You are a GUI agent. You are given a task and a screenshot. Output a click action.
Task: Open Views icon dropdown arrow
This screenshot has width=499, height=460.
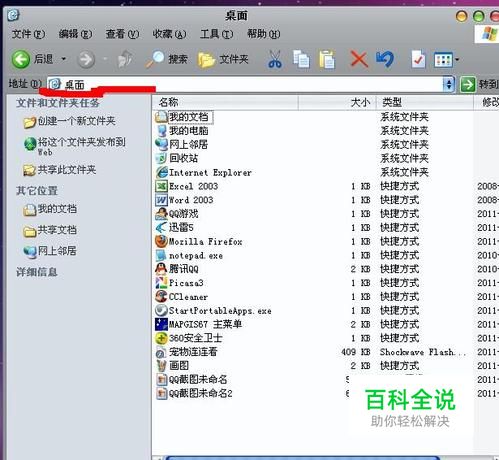(x=457, y=60)
